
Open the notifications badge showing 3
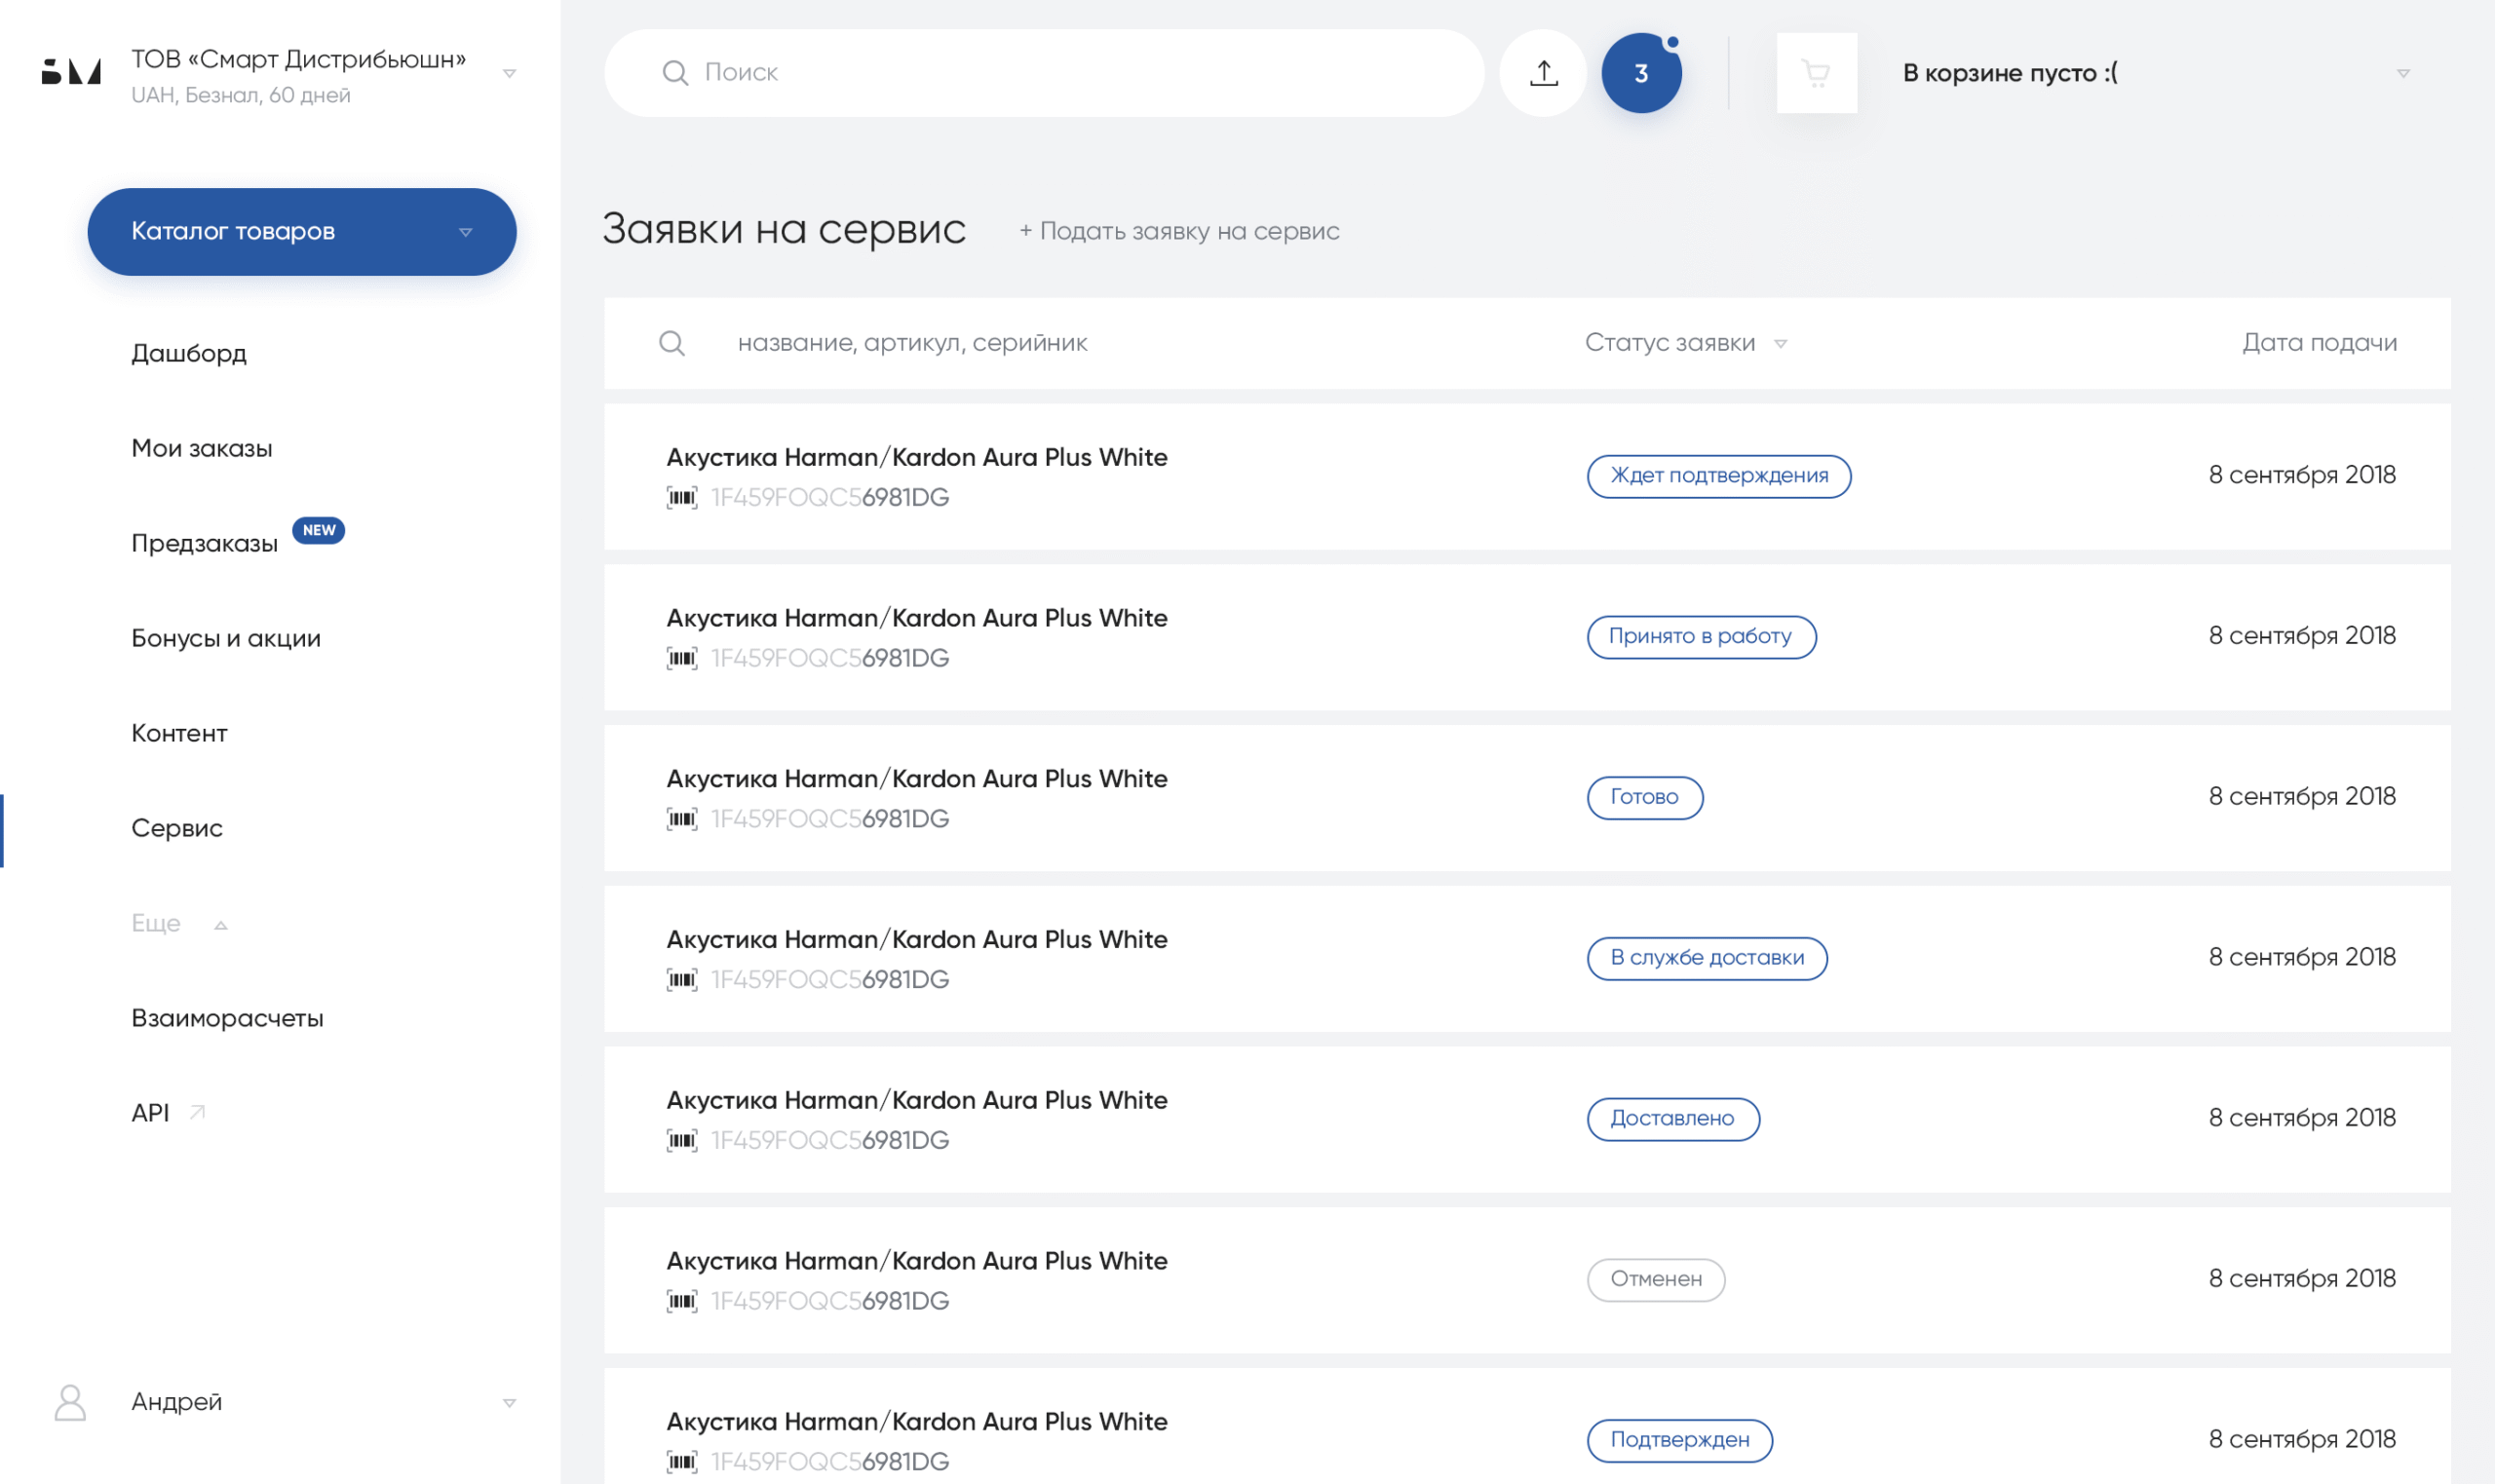coord(1641,73)
